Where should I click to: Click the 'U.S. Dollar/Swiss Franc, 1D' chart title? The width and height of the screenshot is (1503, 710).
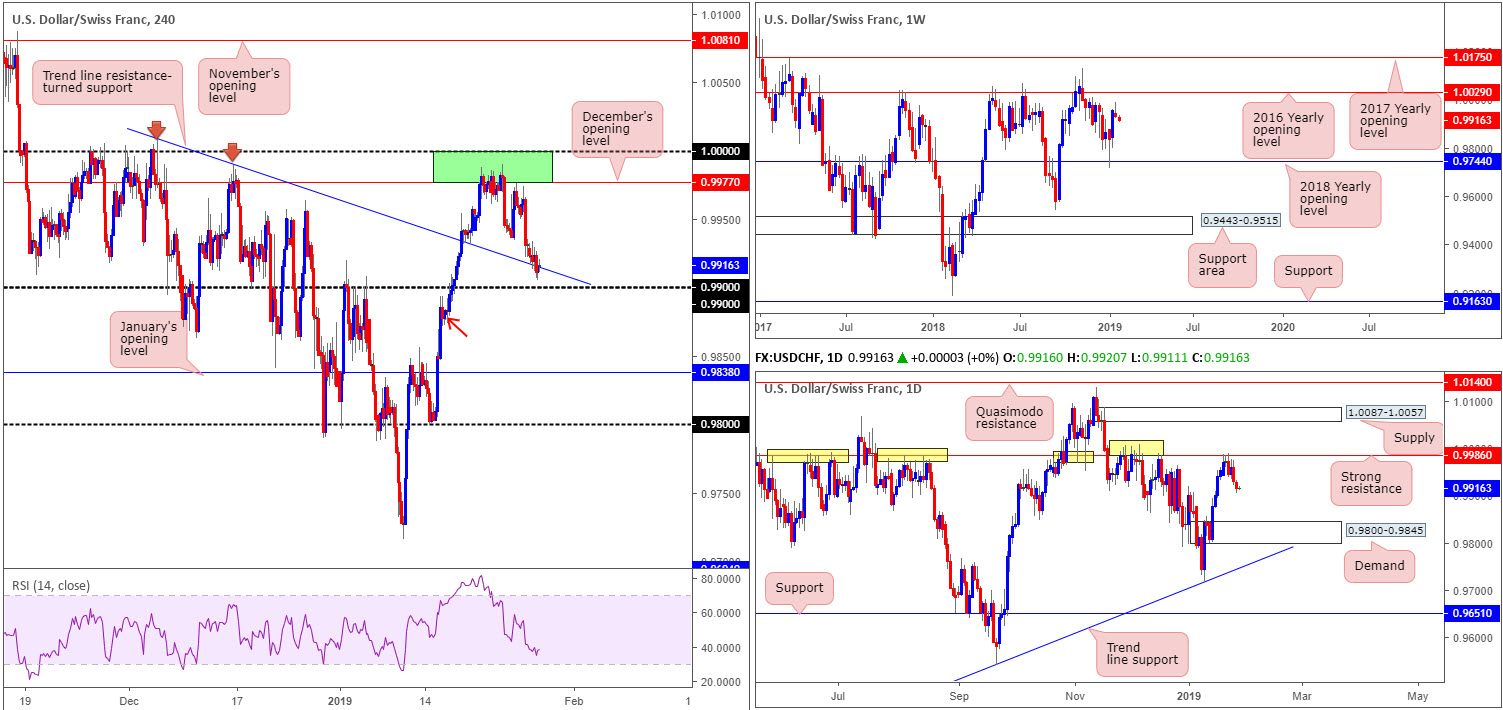841,389
